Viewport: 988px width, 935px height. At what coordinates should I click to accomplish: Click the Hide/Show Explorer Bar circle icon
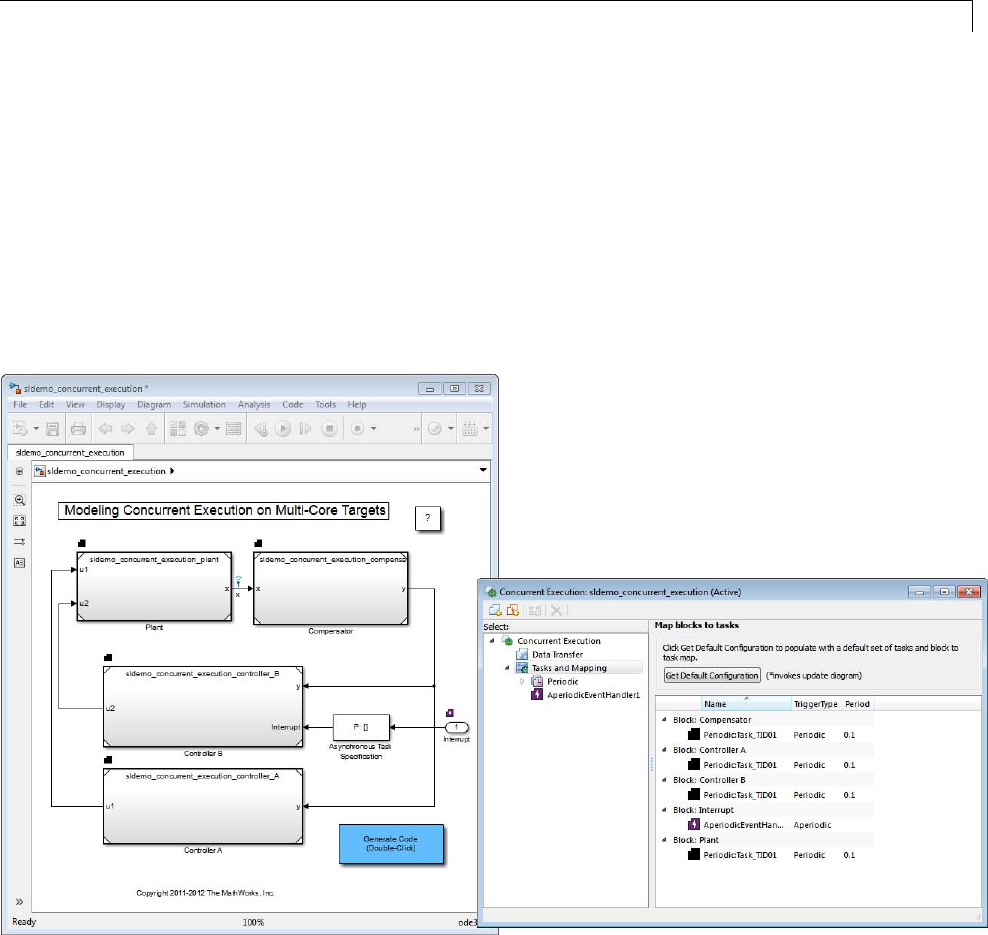(20, 471)
